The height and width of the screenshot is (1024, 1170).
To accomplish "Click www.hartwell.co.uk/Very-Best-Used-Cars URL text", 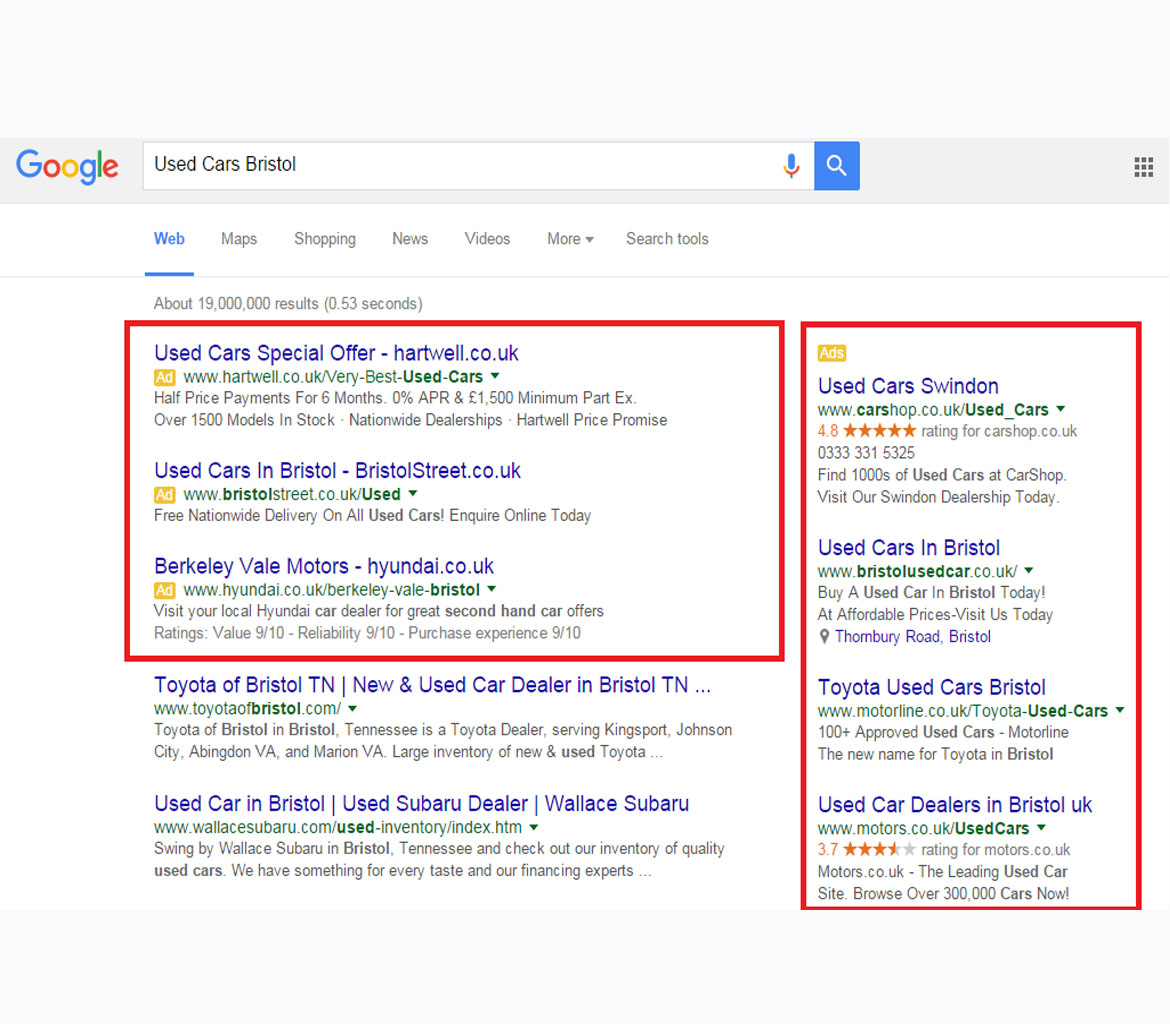I will click(x=334, y=377).
